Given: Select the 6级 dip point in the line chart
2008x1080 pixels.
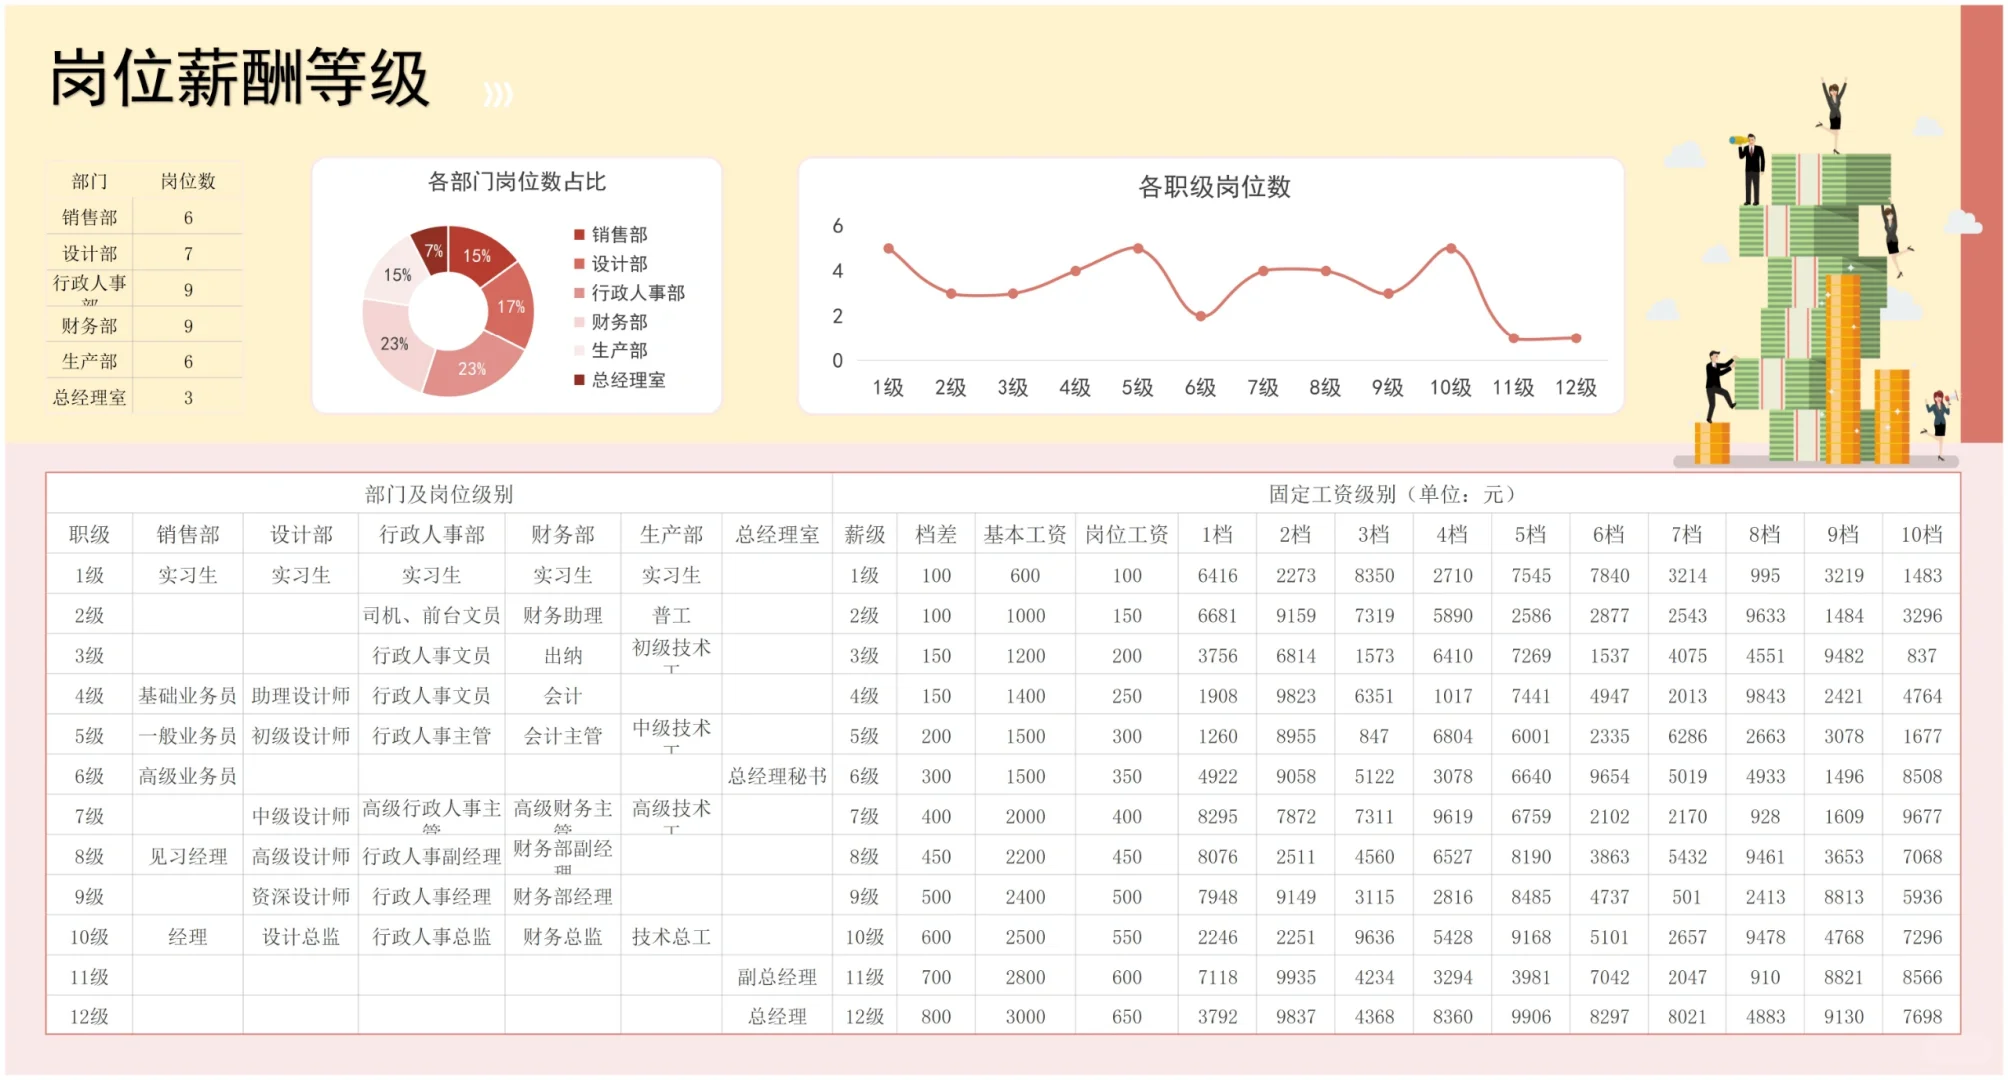Looking at the screenshot, I should pyautogui.click(x=1200, y=317).
